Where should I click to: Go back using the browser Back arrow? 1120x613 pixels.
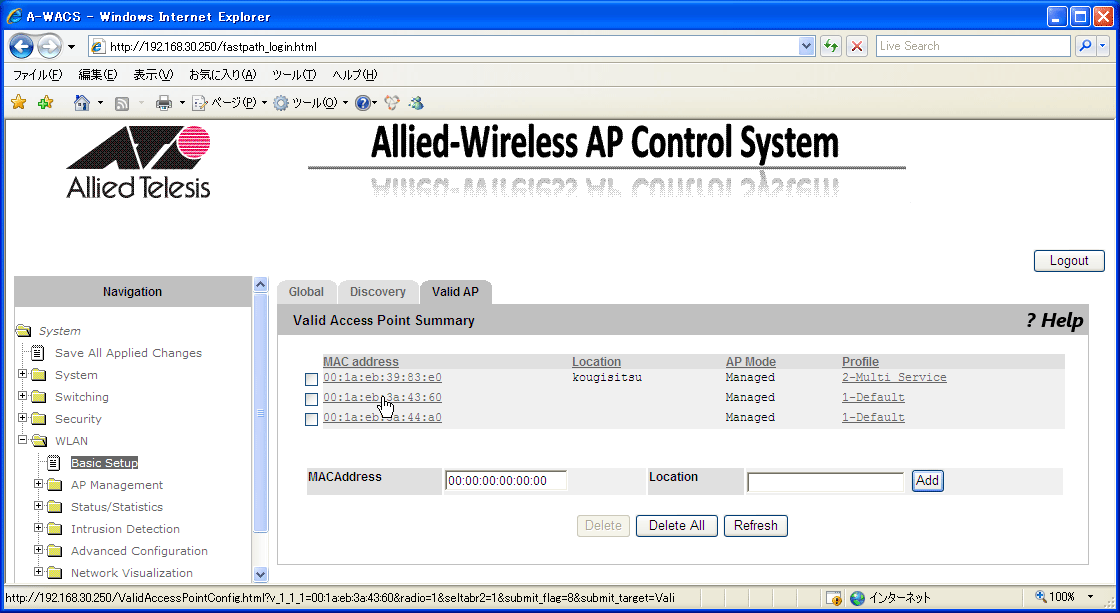click(21, 46)
